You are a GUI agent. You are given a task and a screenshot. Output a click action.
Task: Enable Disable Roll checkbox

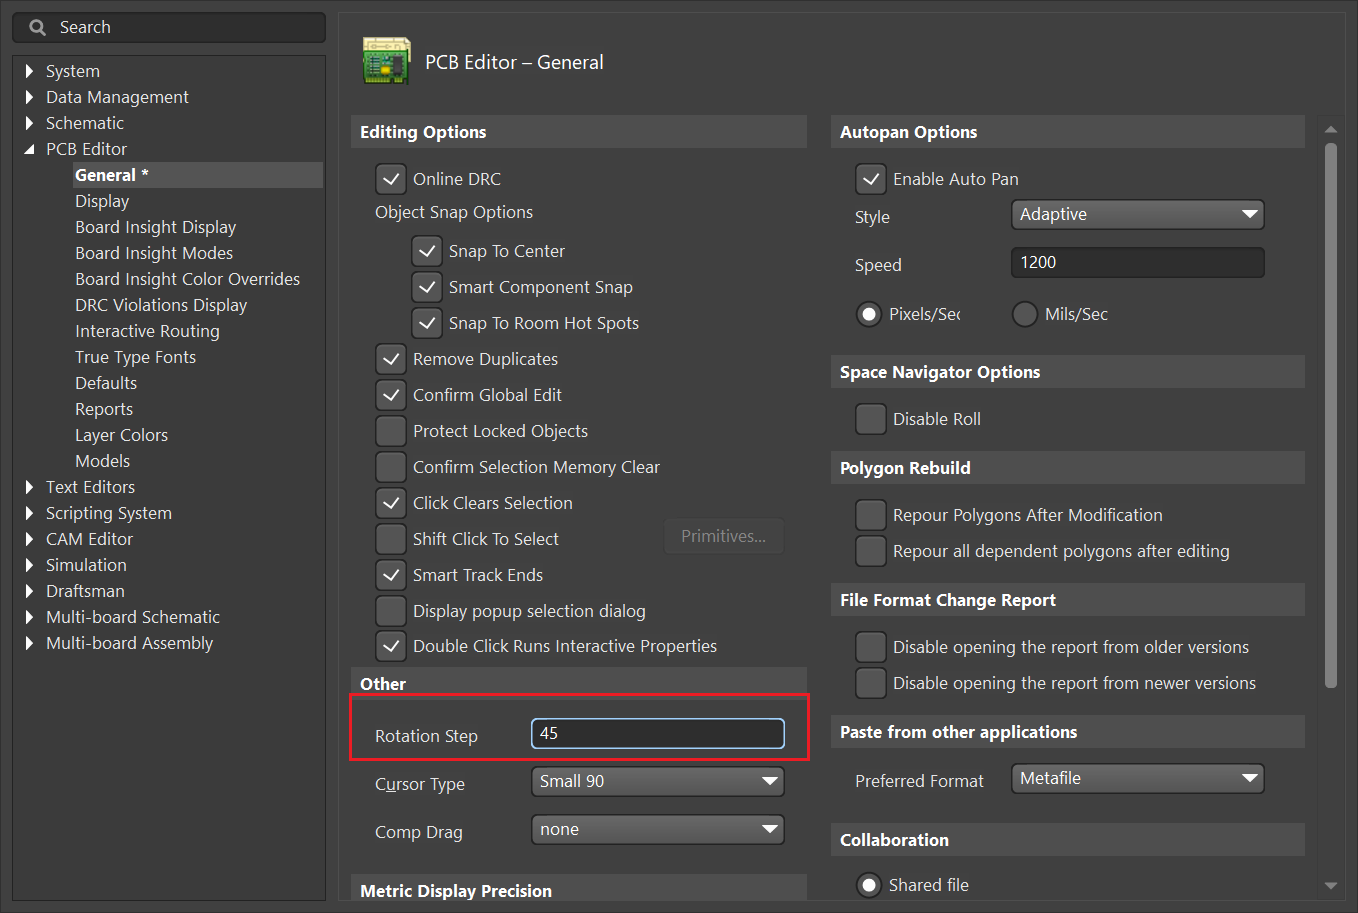[x=870, y=419]
